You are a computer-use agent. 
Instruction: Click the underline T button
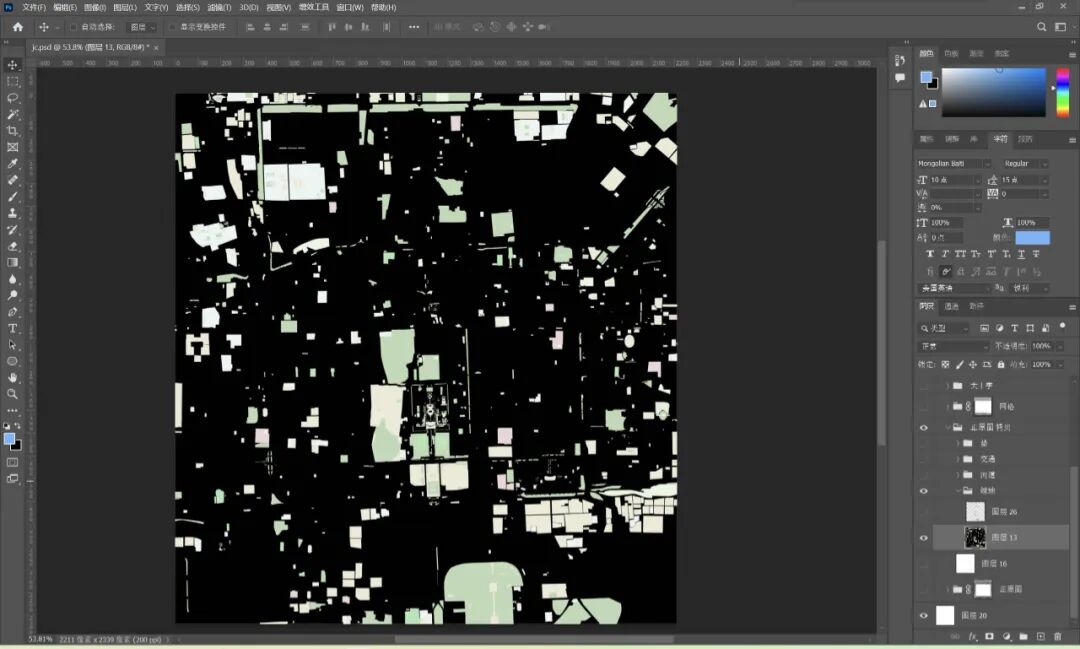coord(1021,254)
